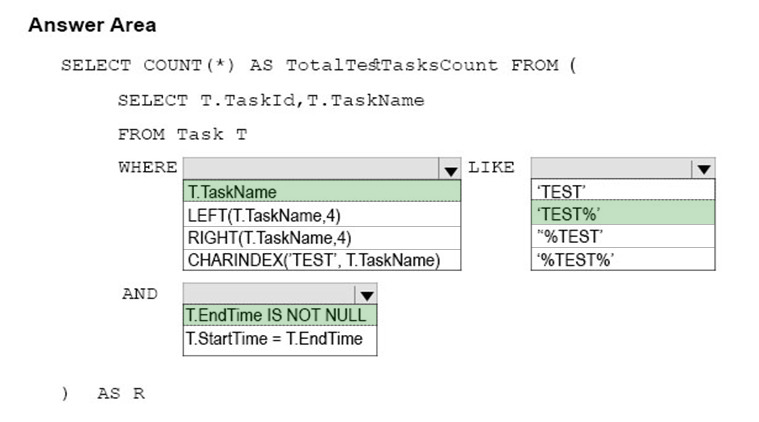Click the empty WHERE combo box field
759x422 pixels.
coord(311,169)
